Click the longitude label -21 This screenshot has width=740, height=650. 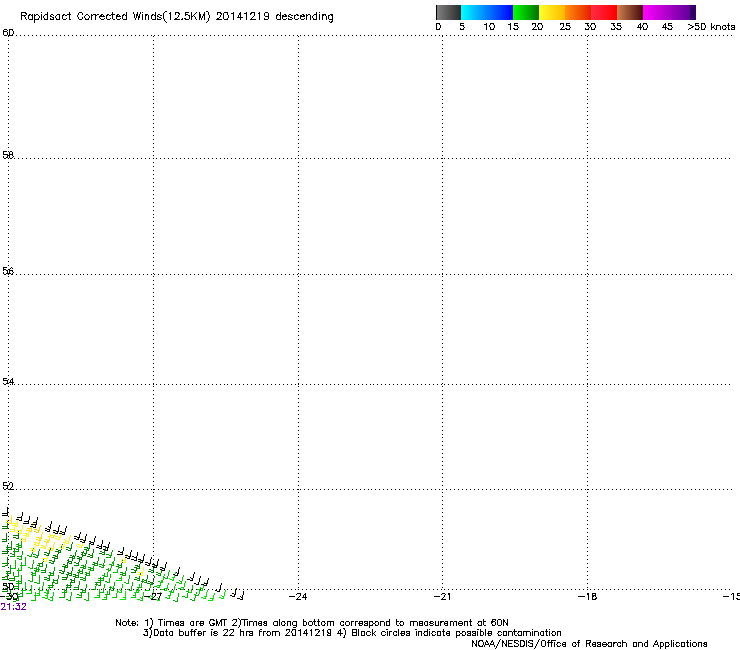(442, 597)
